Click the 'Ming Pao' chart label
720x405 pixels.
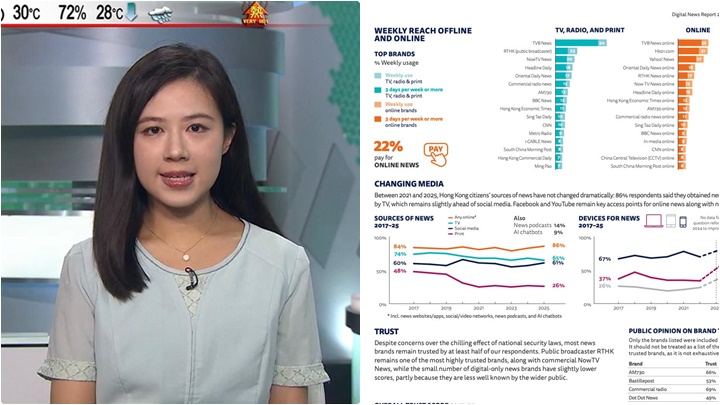(543, 166)
